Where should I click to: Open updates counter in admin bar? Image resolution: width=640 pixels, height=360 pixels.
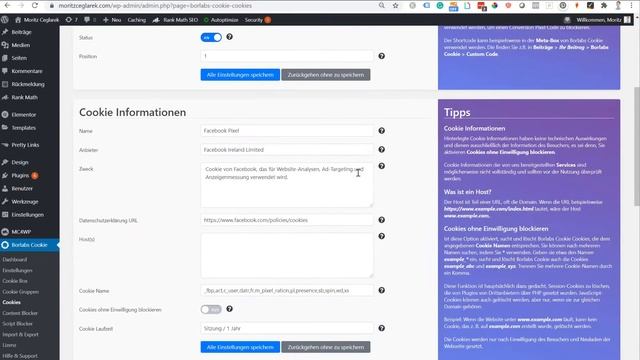click(x=71, y=20)
